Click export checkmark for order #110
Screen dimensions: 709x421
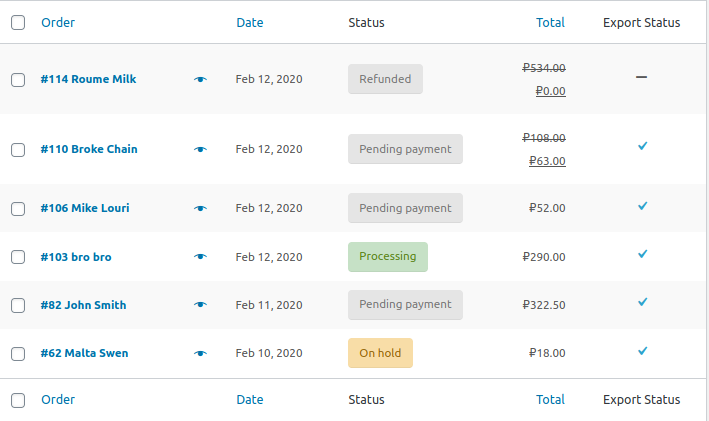tap(643, 146)
